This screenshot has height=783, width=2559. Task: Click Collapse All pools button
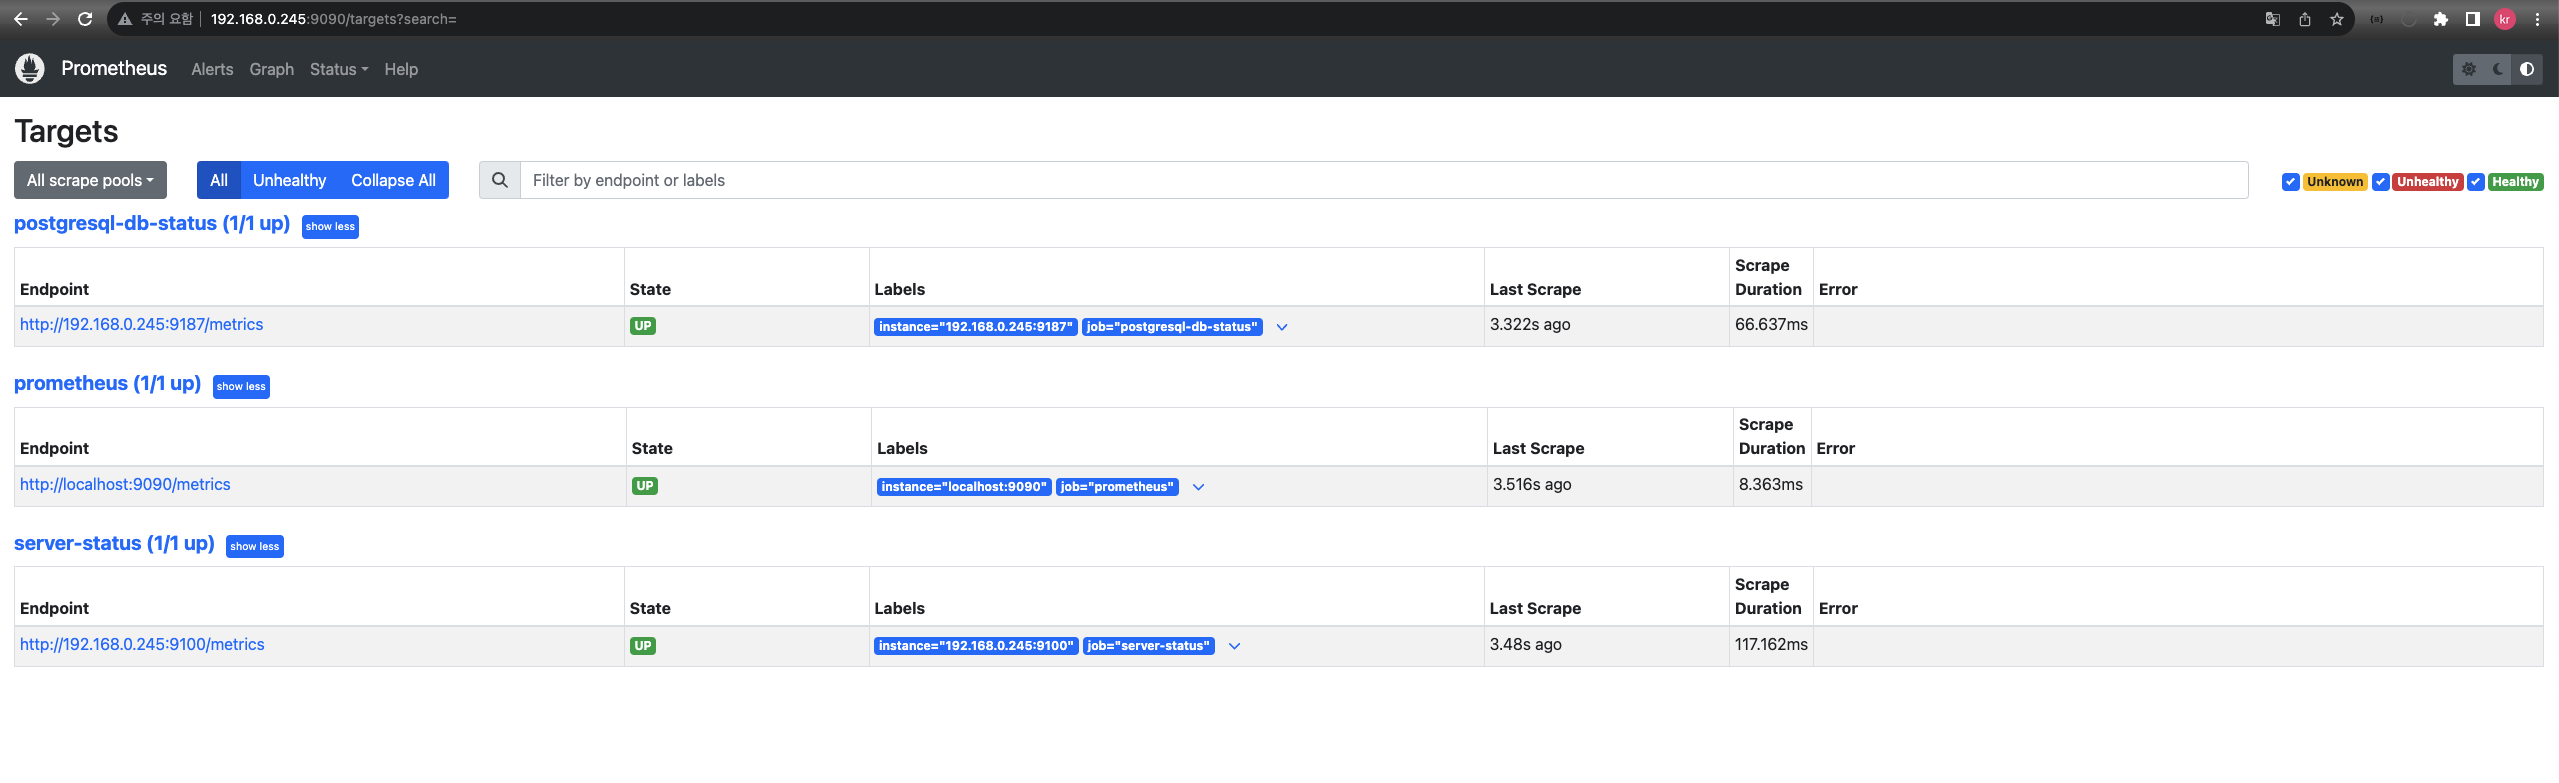click(393, 180)
